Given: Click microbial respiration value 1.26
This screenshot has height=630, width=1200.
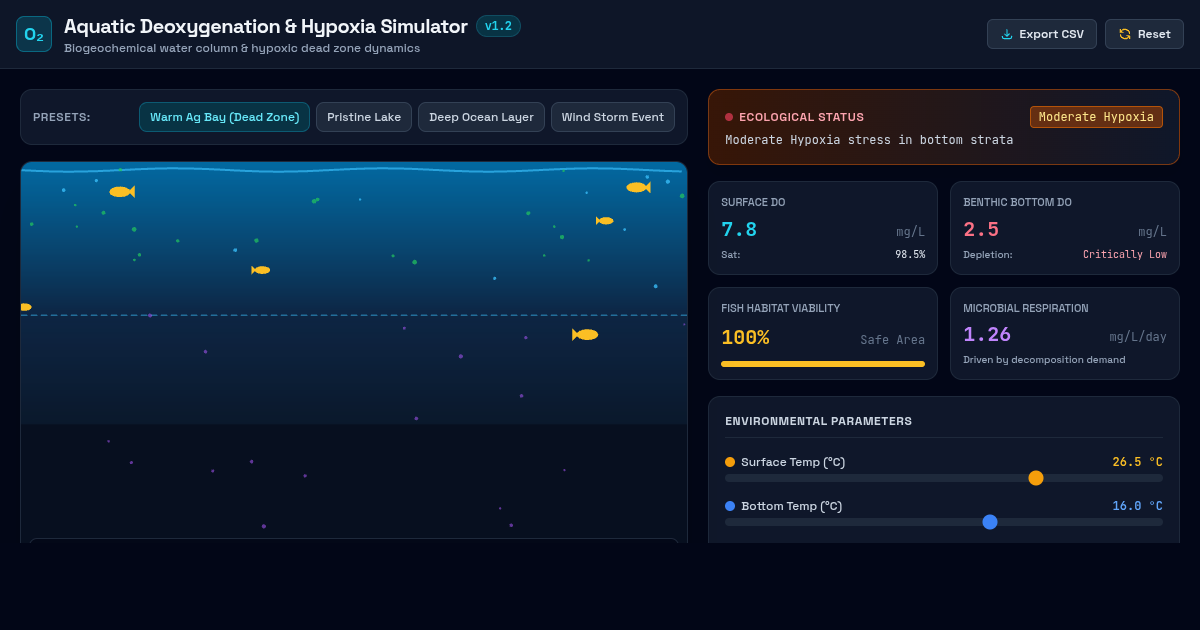Looking at the screenshot, I should (x=987, y=335).
